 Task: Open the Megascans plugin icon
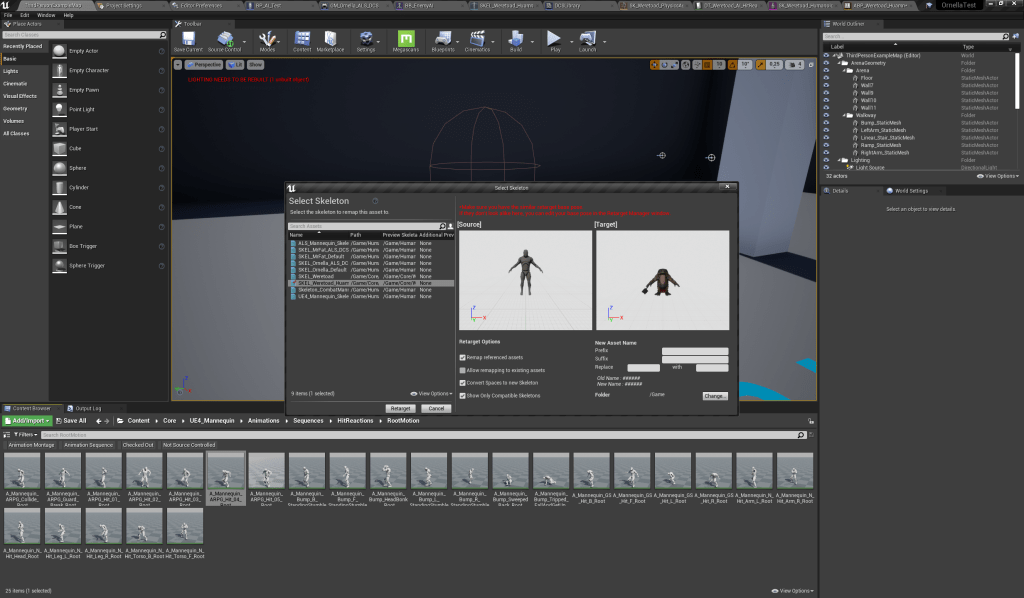pos(406,40)
